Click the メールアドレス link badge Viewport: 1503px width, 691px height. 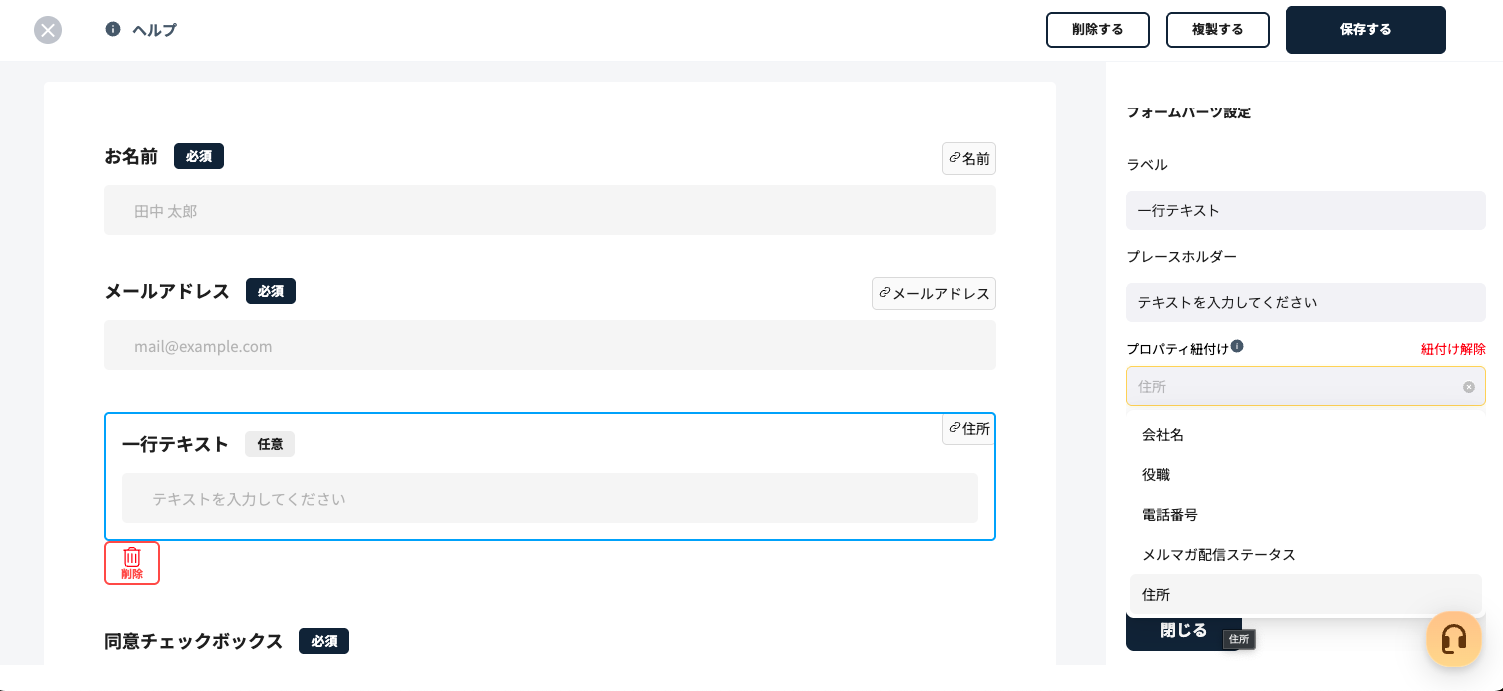934,293
